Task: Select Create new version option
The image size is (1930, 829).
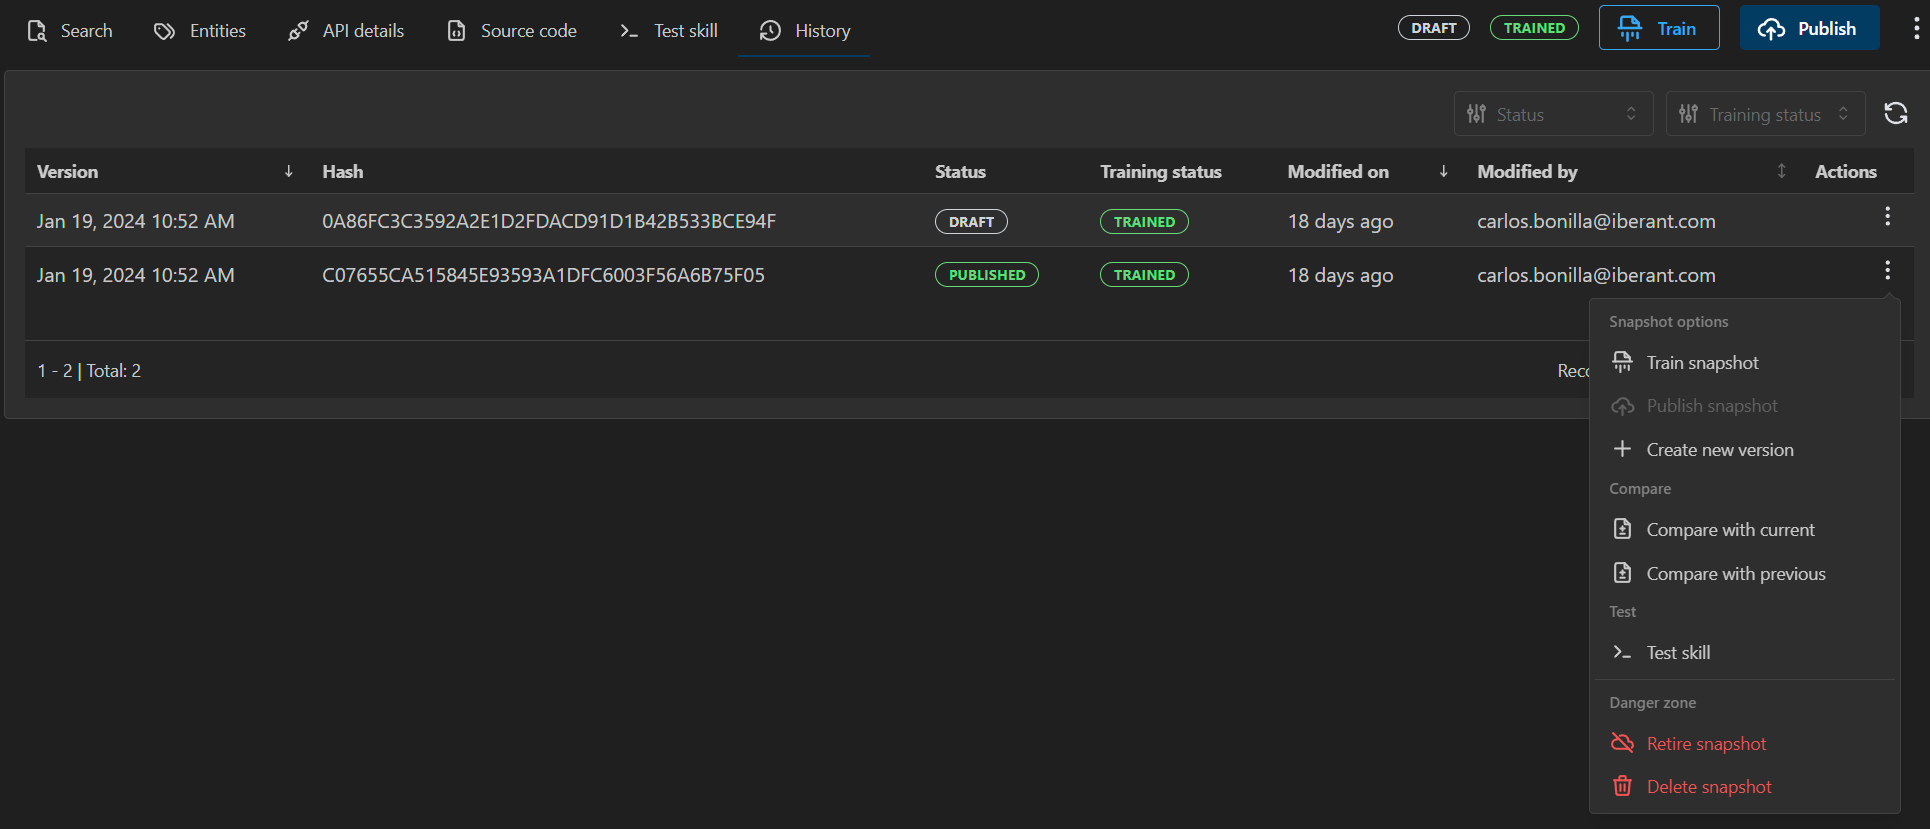Action: (x=1744, y=450)
